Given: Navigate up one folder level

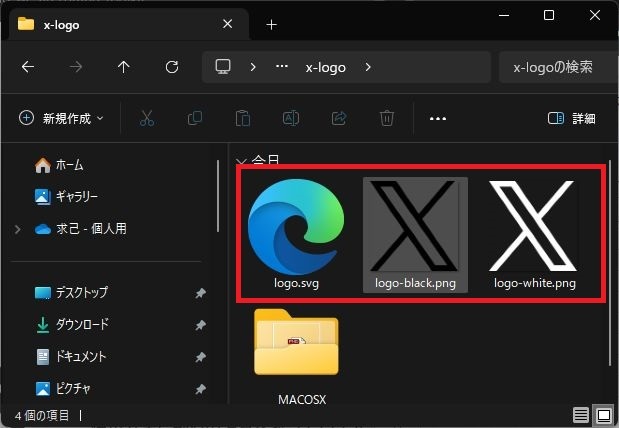Looking at the screenshot, I should point(124,67).
